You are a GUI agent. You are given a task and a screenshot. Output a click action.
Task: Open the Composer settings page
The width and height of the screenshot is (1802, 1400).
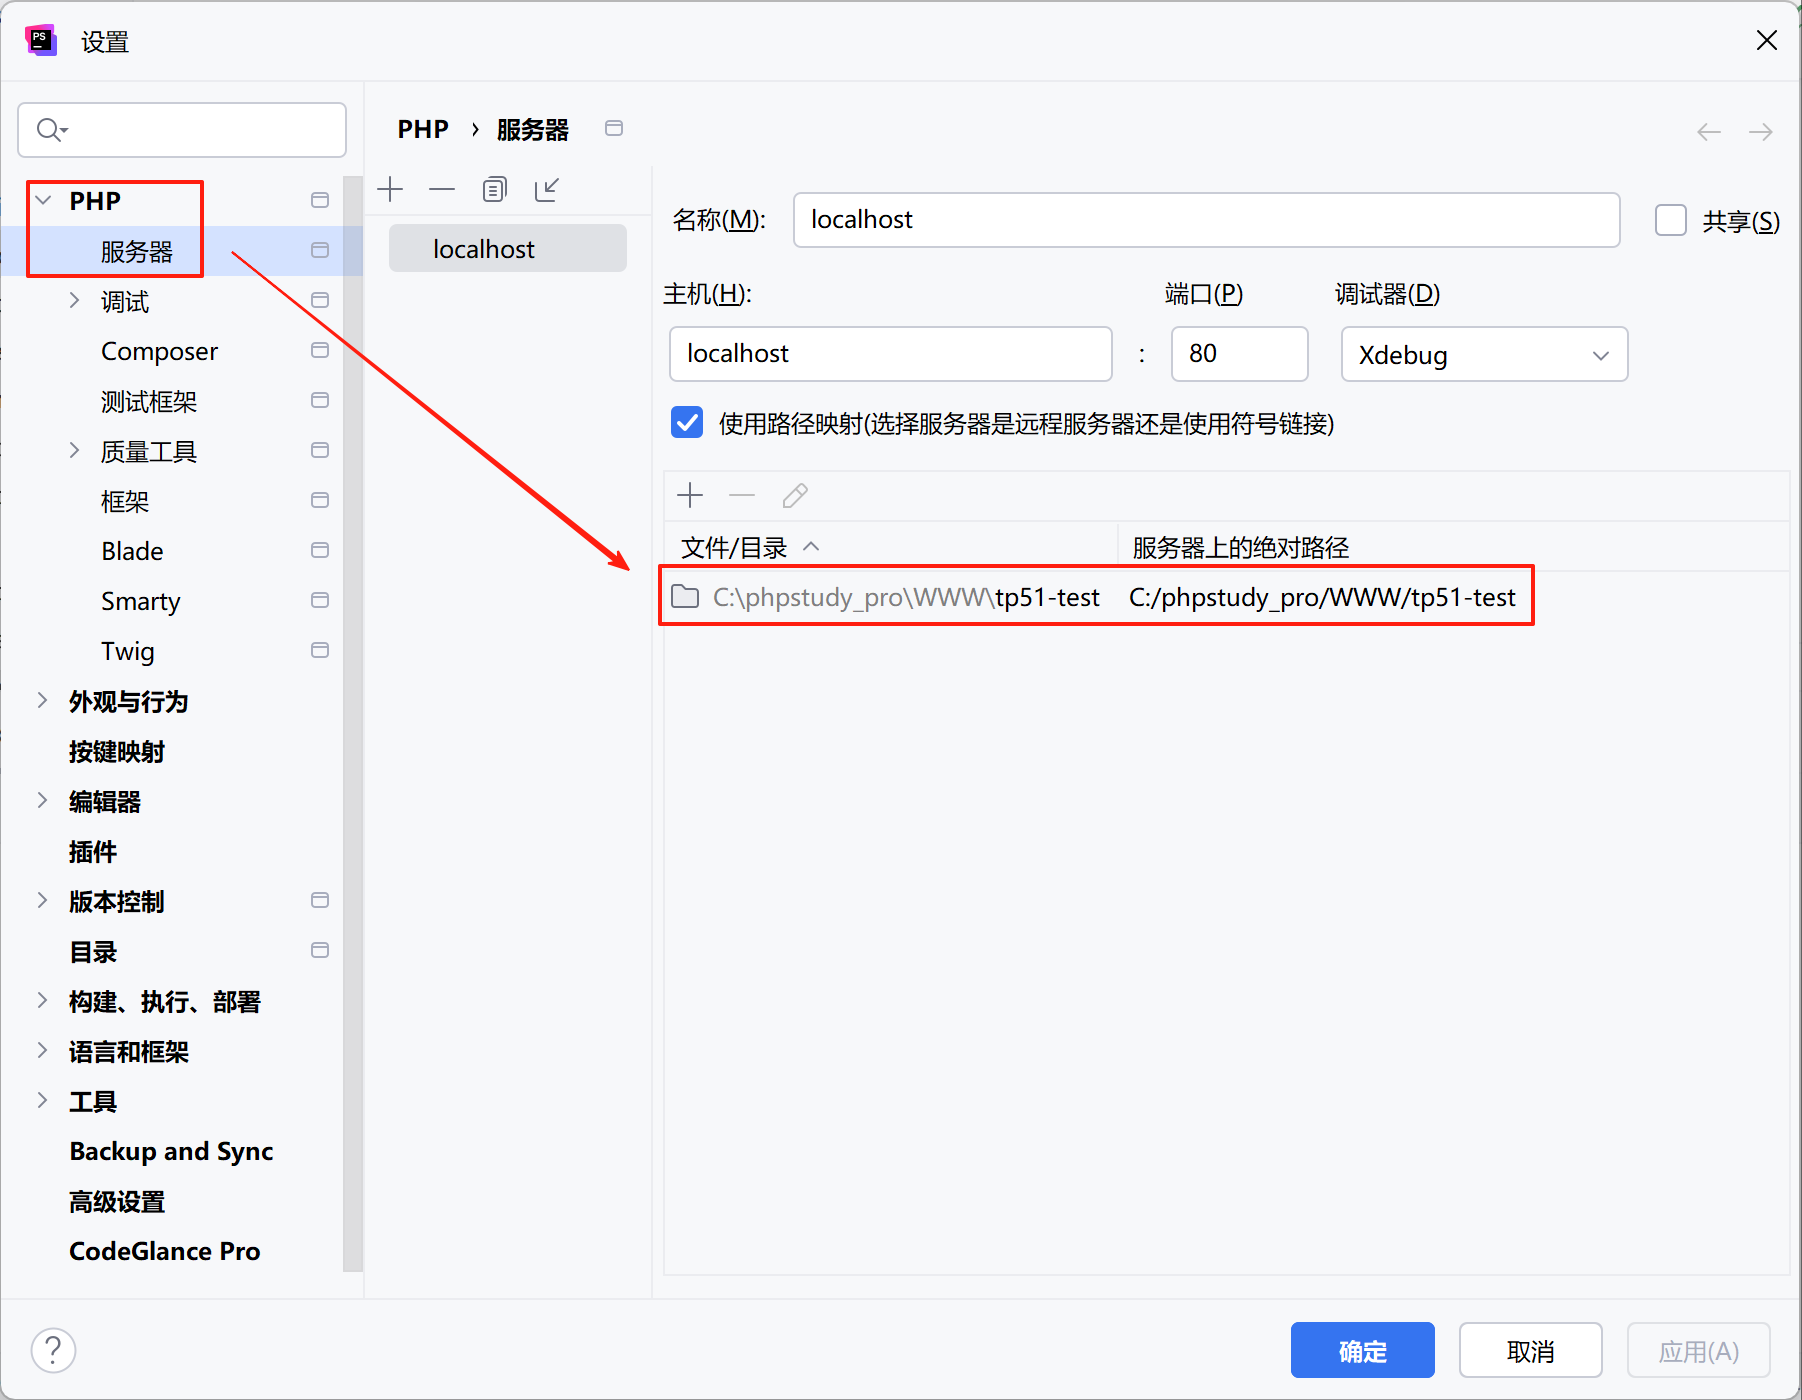(x=159, y=351)
